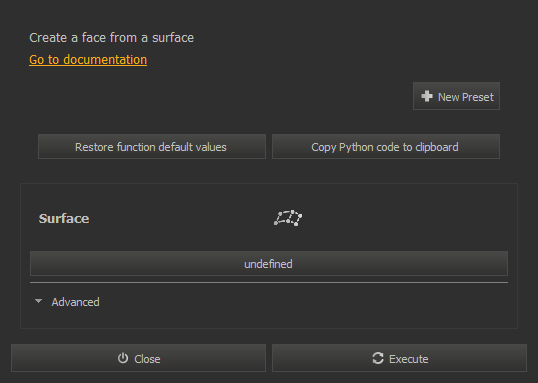This screenshot has width=538, height=383.
Task: Select the undefined surface value field
Action: pyautogui.click(x=269, y=264)
